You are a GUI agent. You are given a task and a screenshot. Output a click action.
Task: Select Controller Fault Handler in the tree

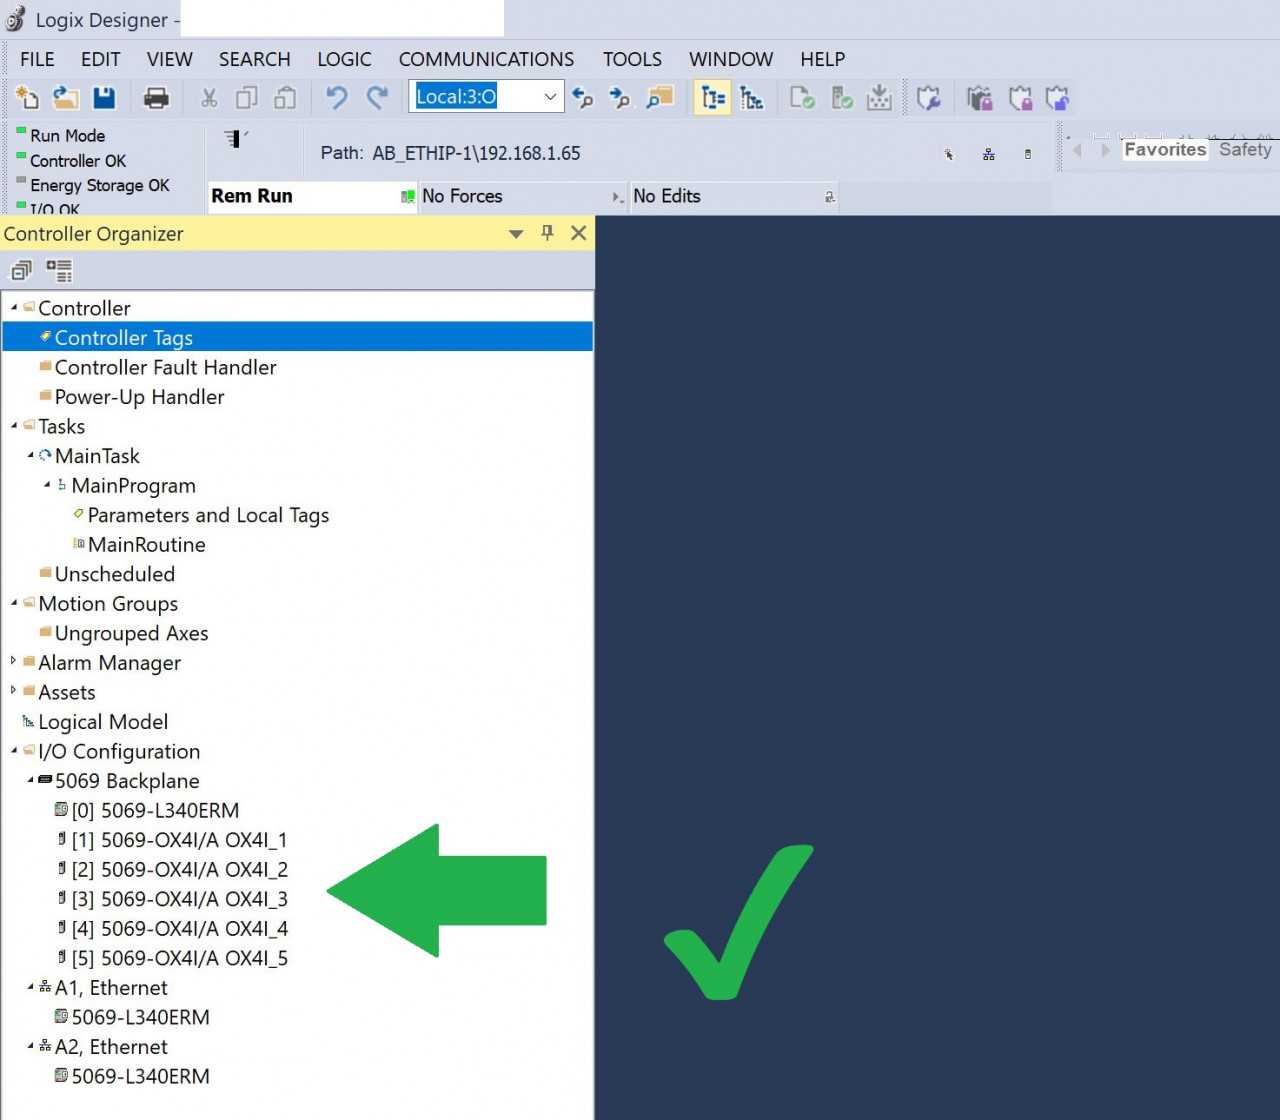165,367
